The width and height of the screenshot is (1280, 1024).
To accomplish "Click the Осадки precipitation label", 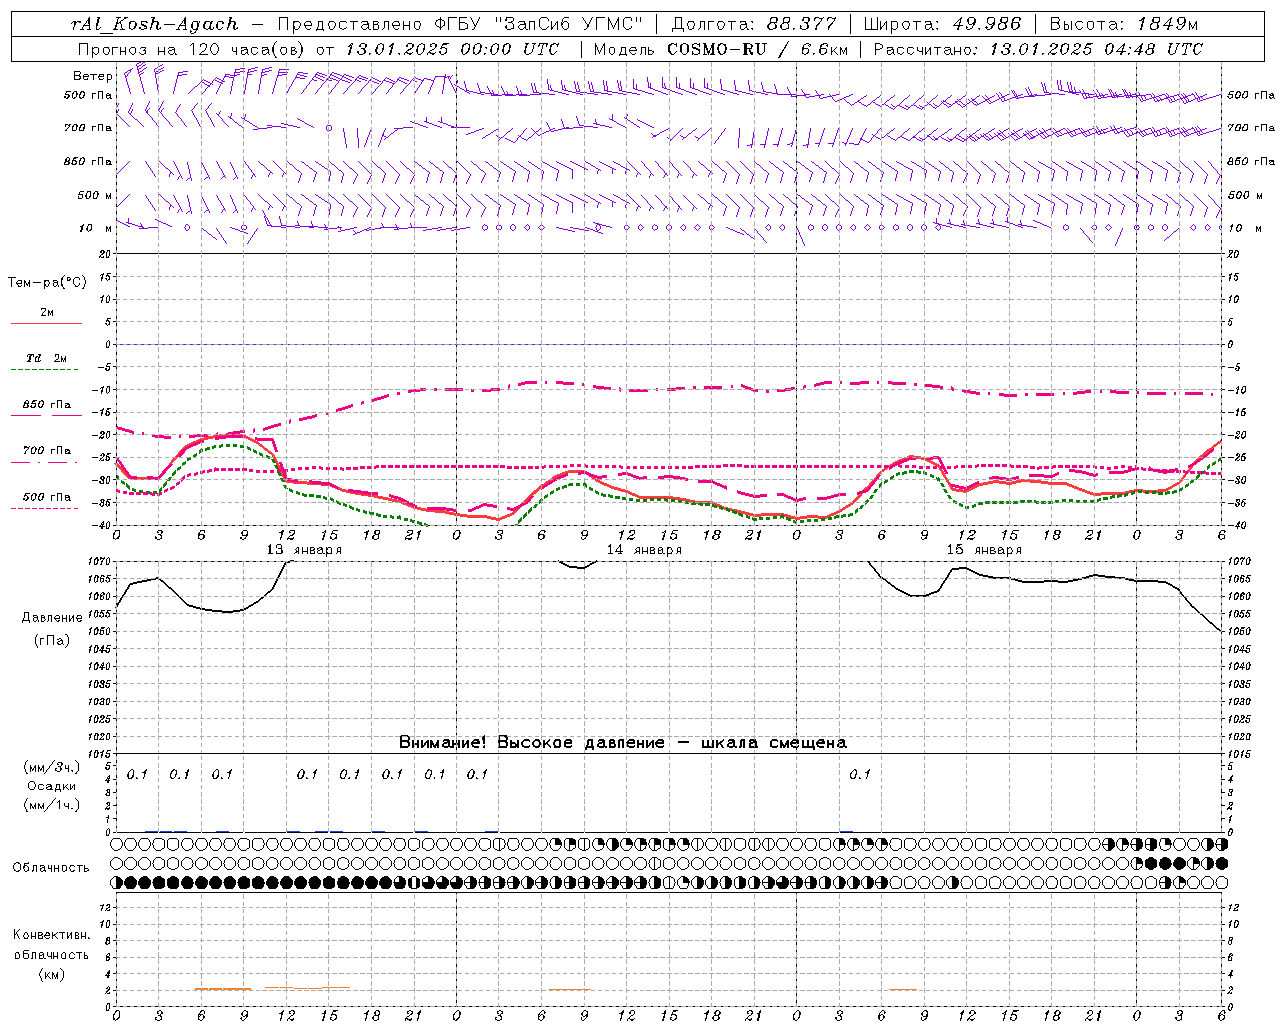I will coord(51,787).
